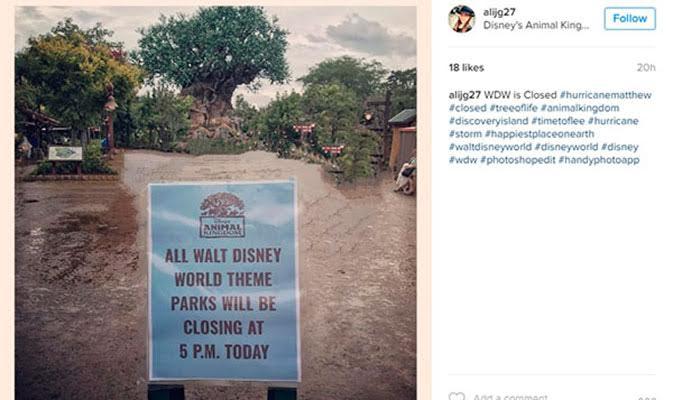Click alijg27 username in the caption
673x400 pixels.
pos(464,95)
